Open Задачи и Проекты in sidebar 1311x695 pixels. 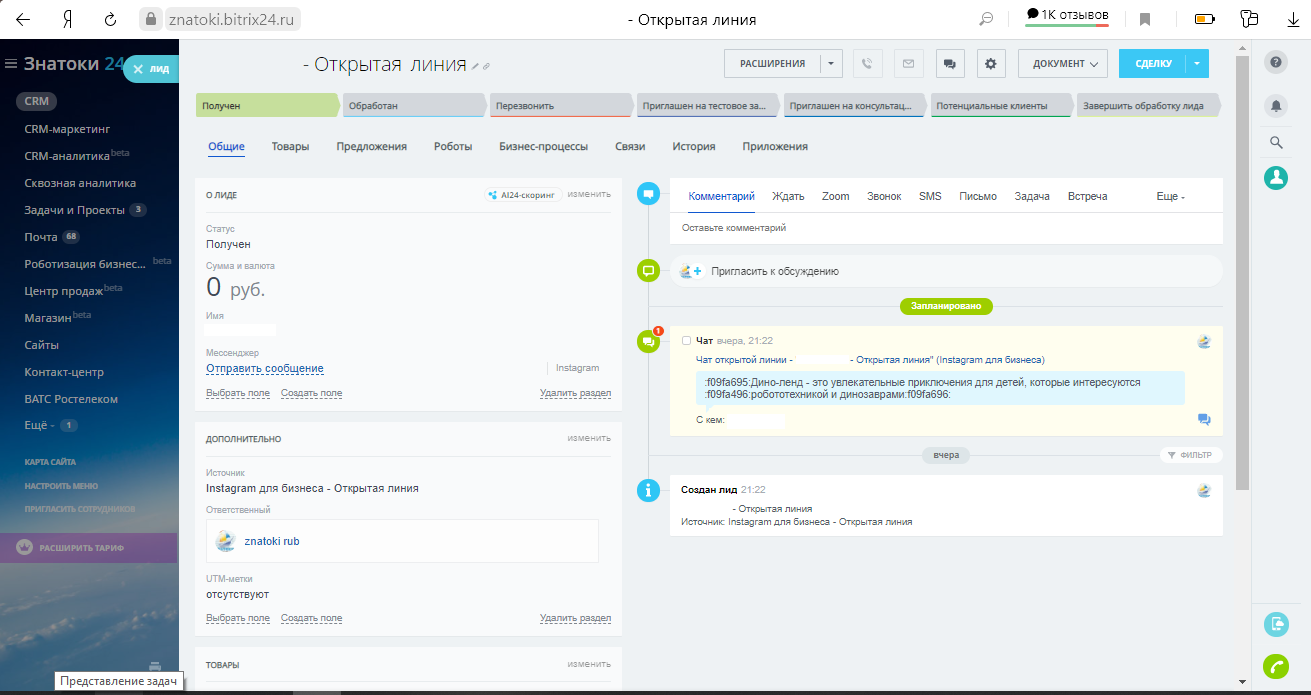click(x=75, y=210)
